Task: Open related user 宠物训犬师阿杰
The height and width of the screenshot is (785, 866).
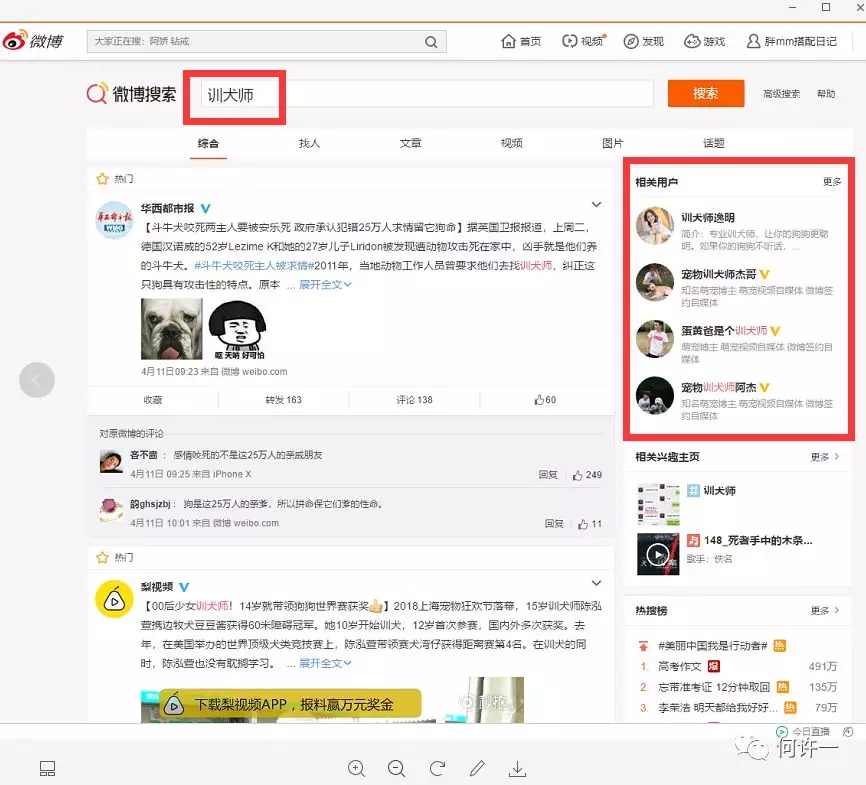Action: [719, 388]
